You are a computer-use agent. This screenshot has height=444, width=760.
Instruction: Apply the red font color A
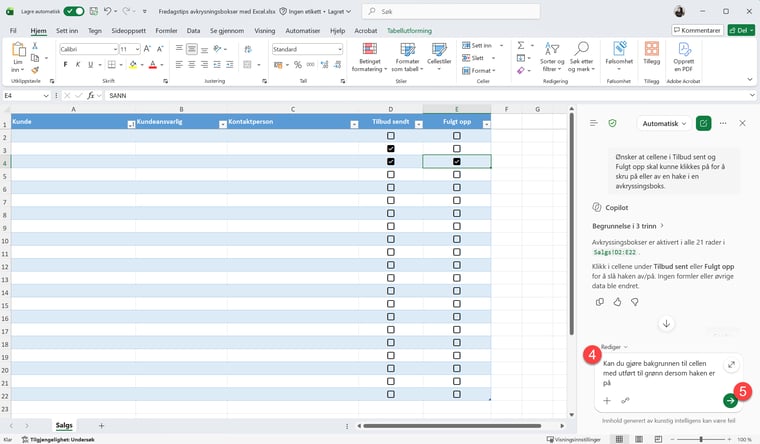point(153,64)
